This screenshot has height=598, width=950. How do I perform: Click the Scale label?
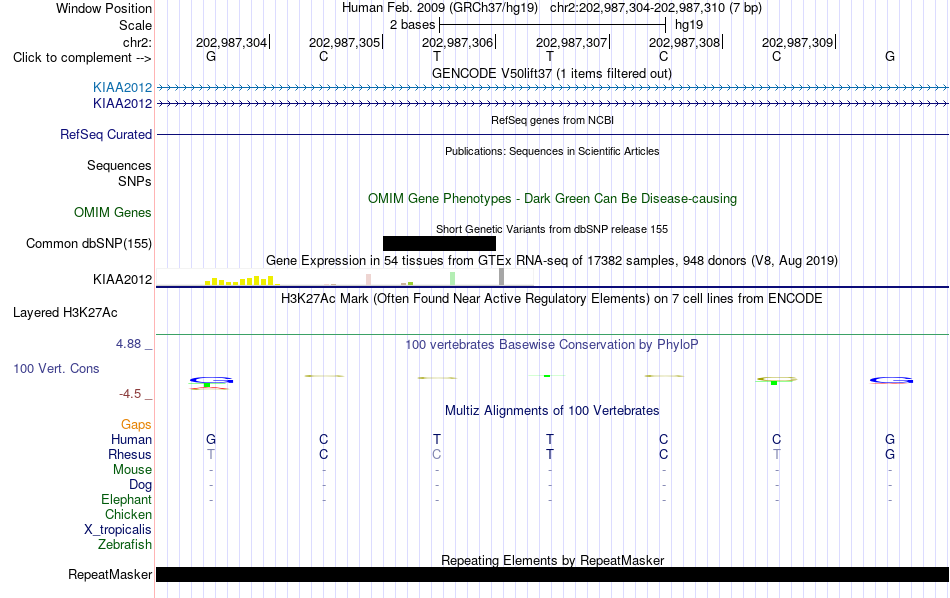pyautogui.click(x=135, y=25)
